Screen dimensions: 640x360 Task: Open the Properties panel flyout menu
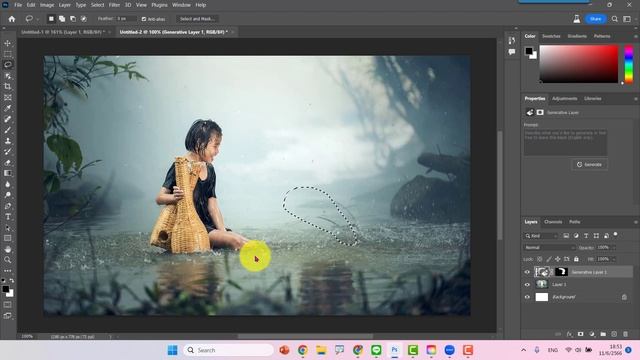tap(635, 99)
